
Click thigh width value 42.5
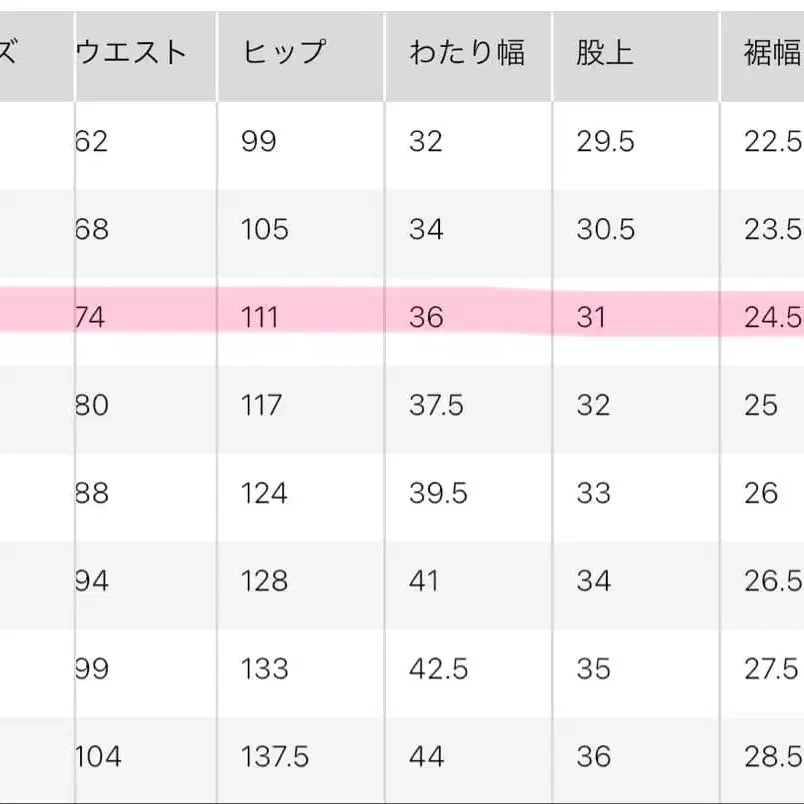437,668
